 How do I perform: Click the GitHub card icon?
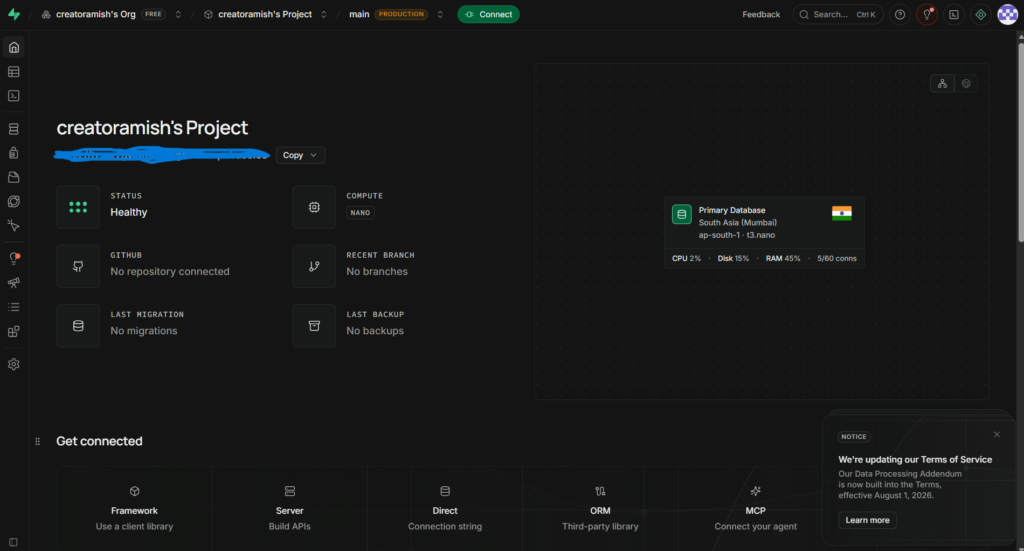(x=78, y=266)
